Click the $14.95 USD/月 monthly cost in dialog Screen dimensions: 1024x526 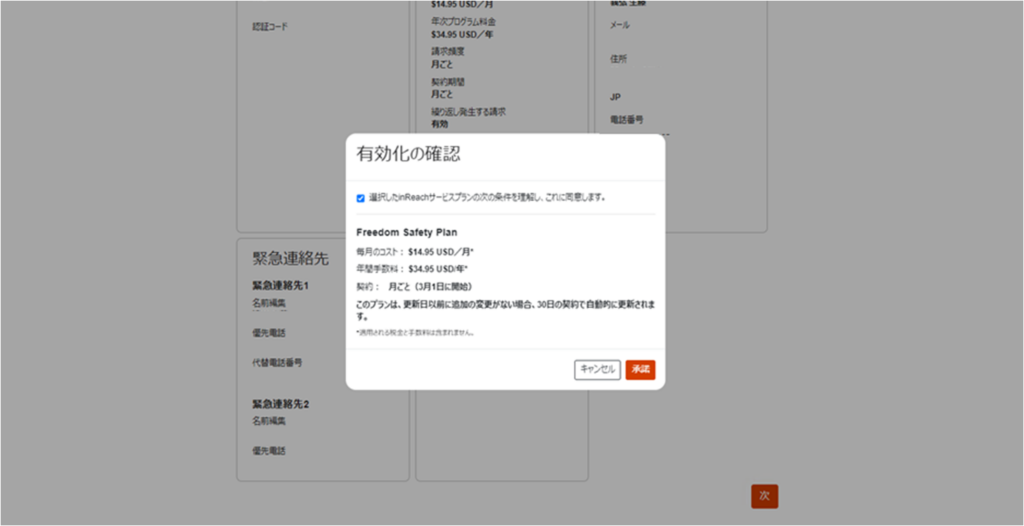pos(441,252)
